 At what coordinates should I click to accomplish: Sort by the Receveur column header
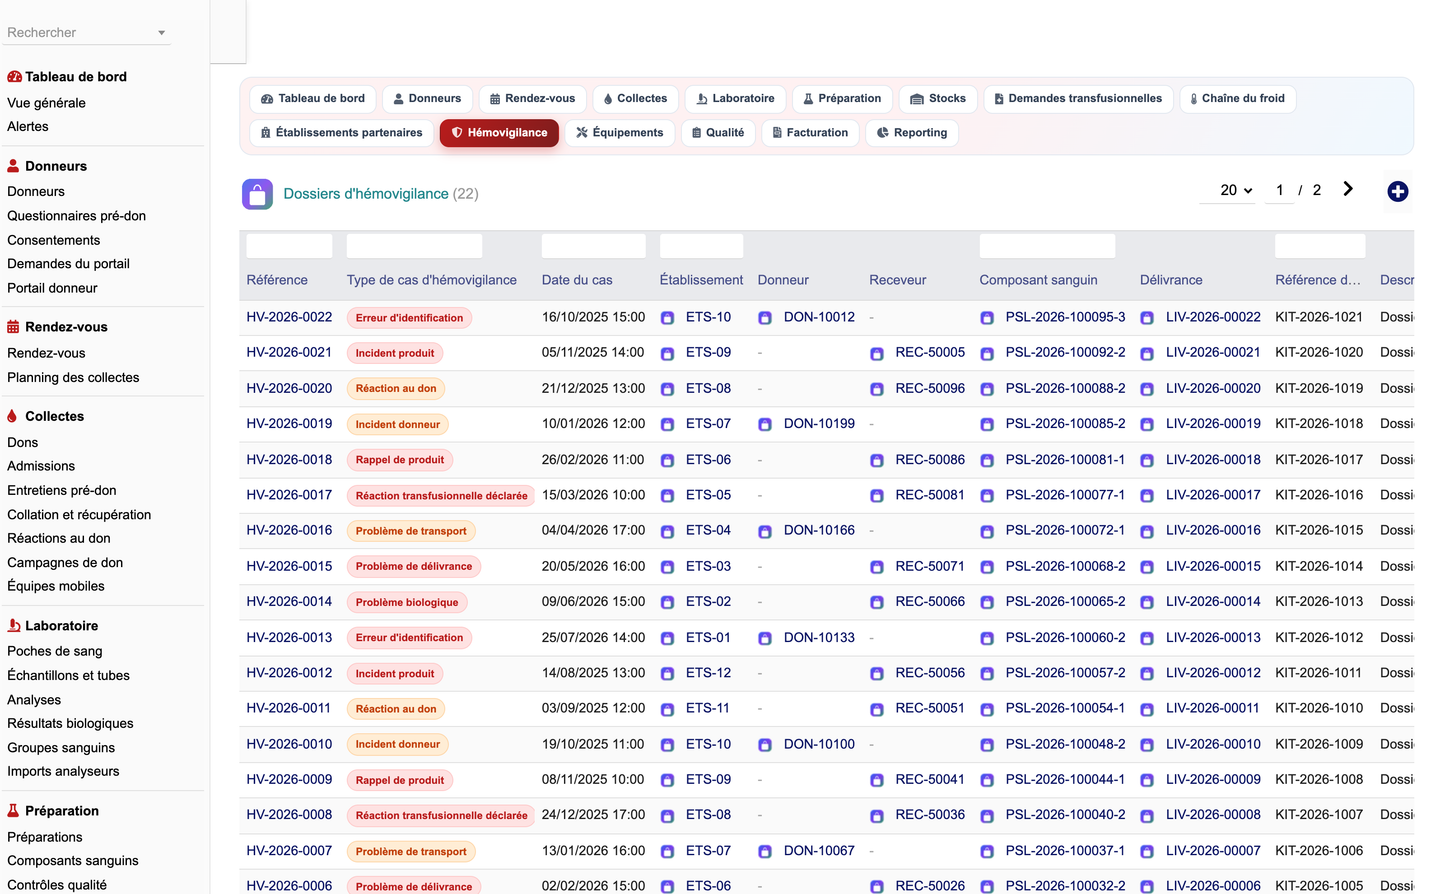click(898, 280)
